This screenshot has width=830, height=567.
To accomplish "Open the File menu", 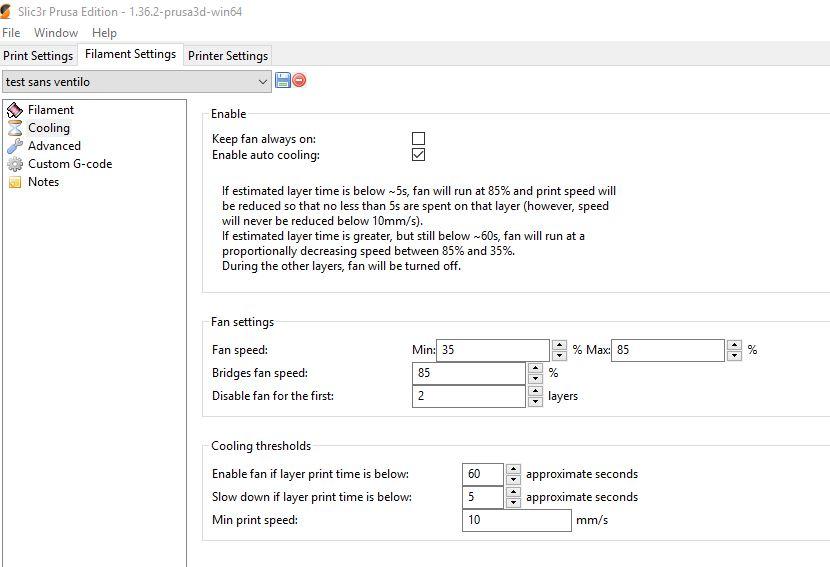I will (x=11, y=33).
